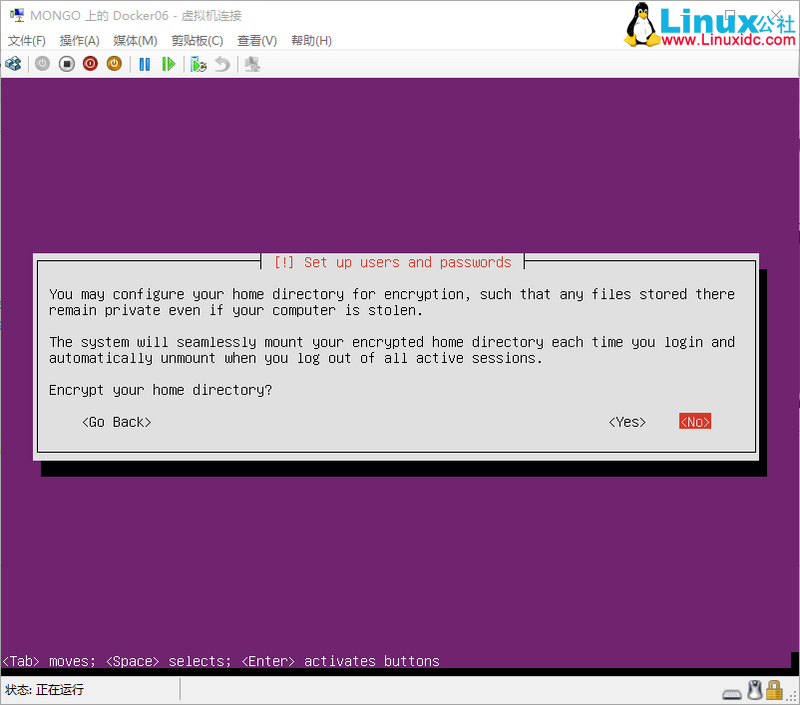Image resolution: width=800 pixels, height=705 pixels.
Task: Click the Ctrl+Alt+Del toolbar icon
Action: point(14,63)
